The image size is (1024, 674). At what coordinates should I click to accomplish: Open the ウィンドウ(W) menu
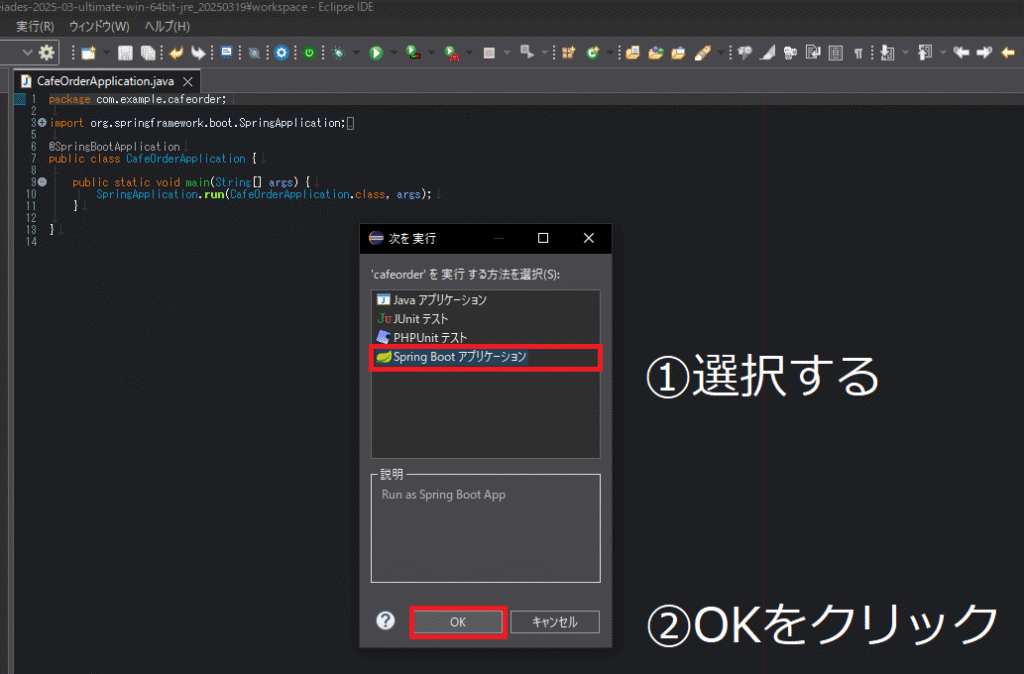[x=99, y=27]
